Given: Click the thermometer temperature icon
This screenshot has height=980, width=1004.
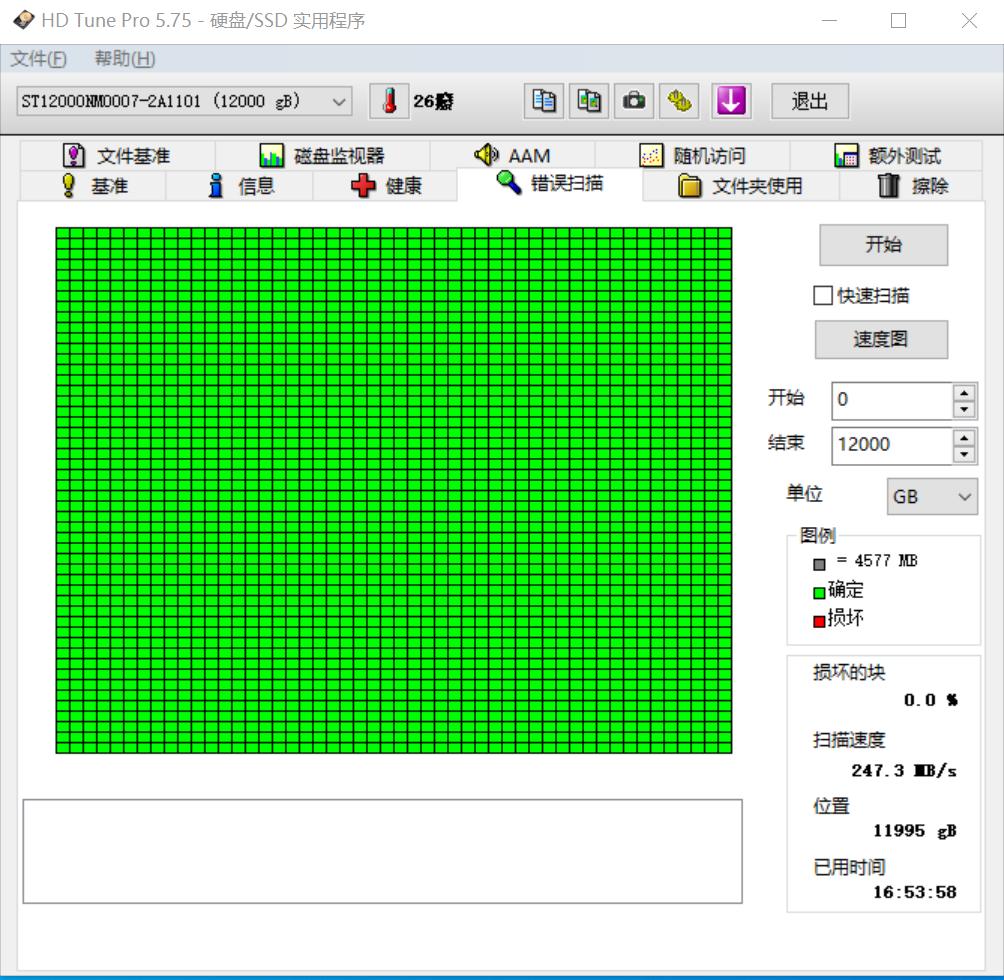Looking at the screenshot, I should [389, 101].
